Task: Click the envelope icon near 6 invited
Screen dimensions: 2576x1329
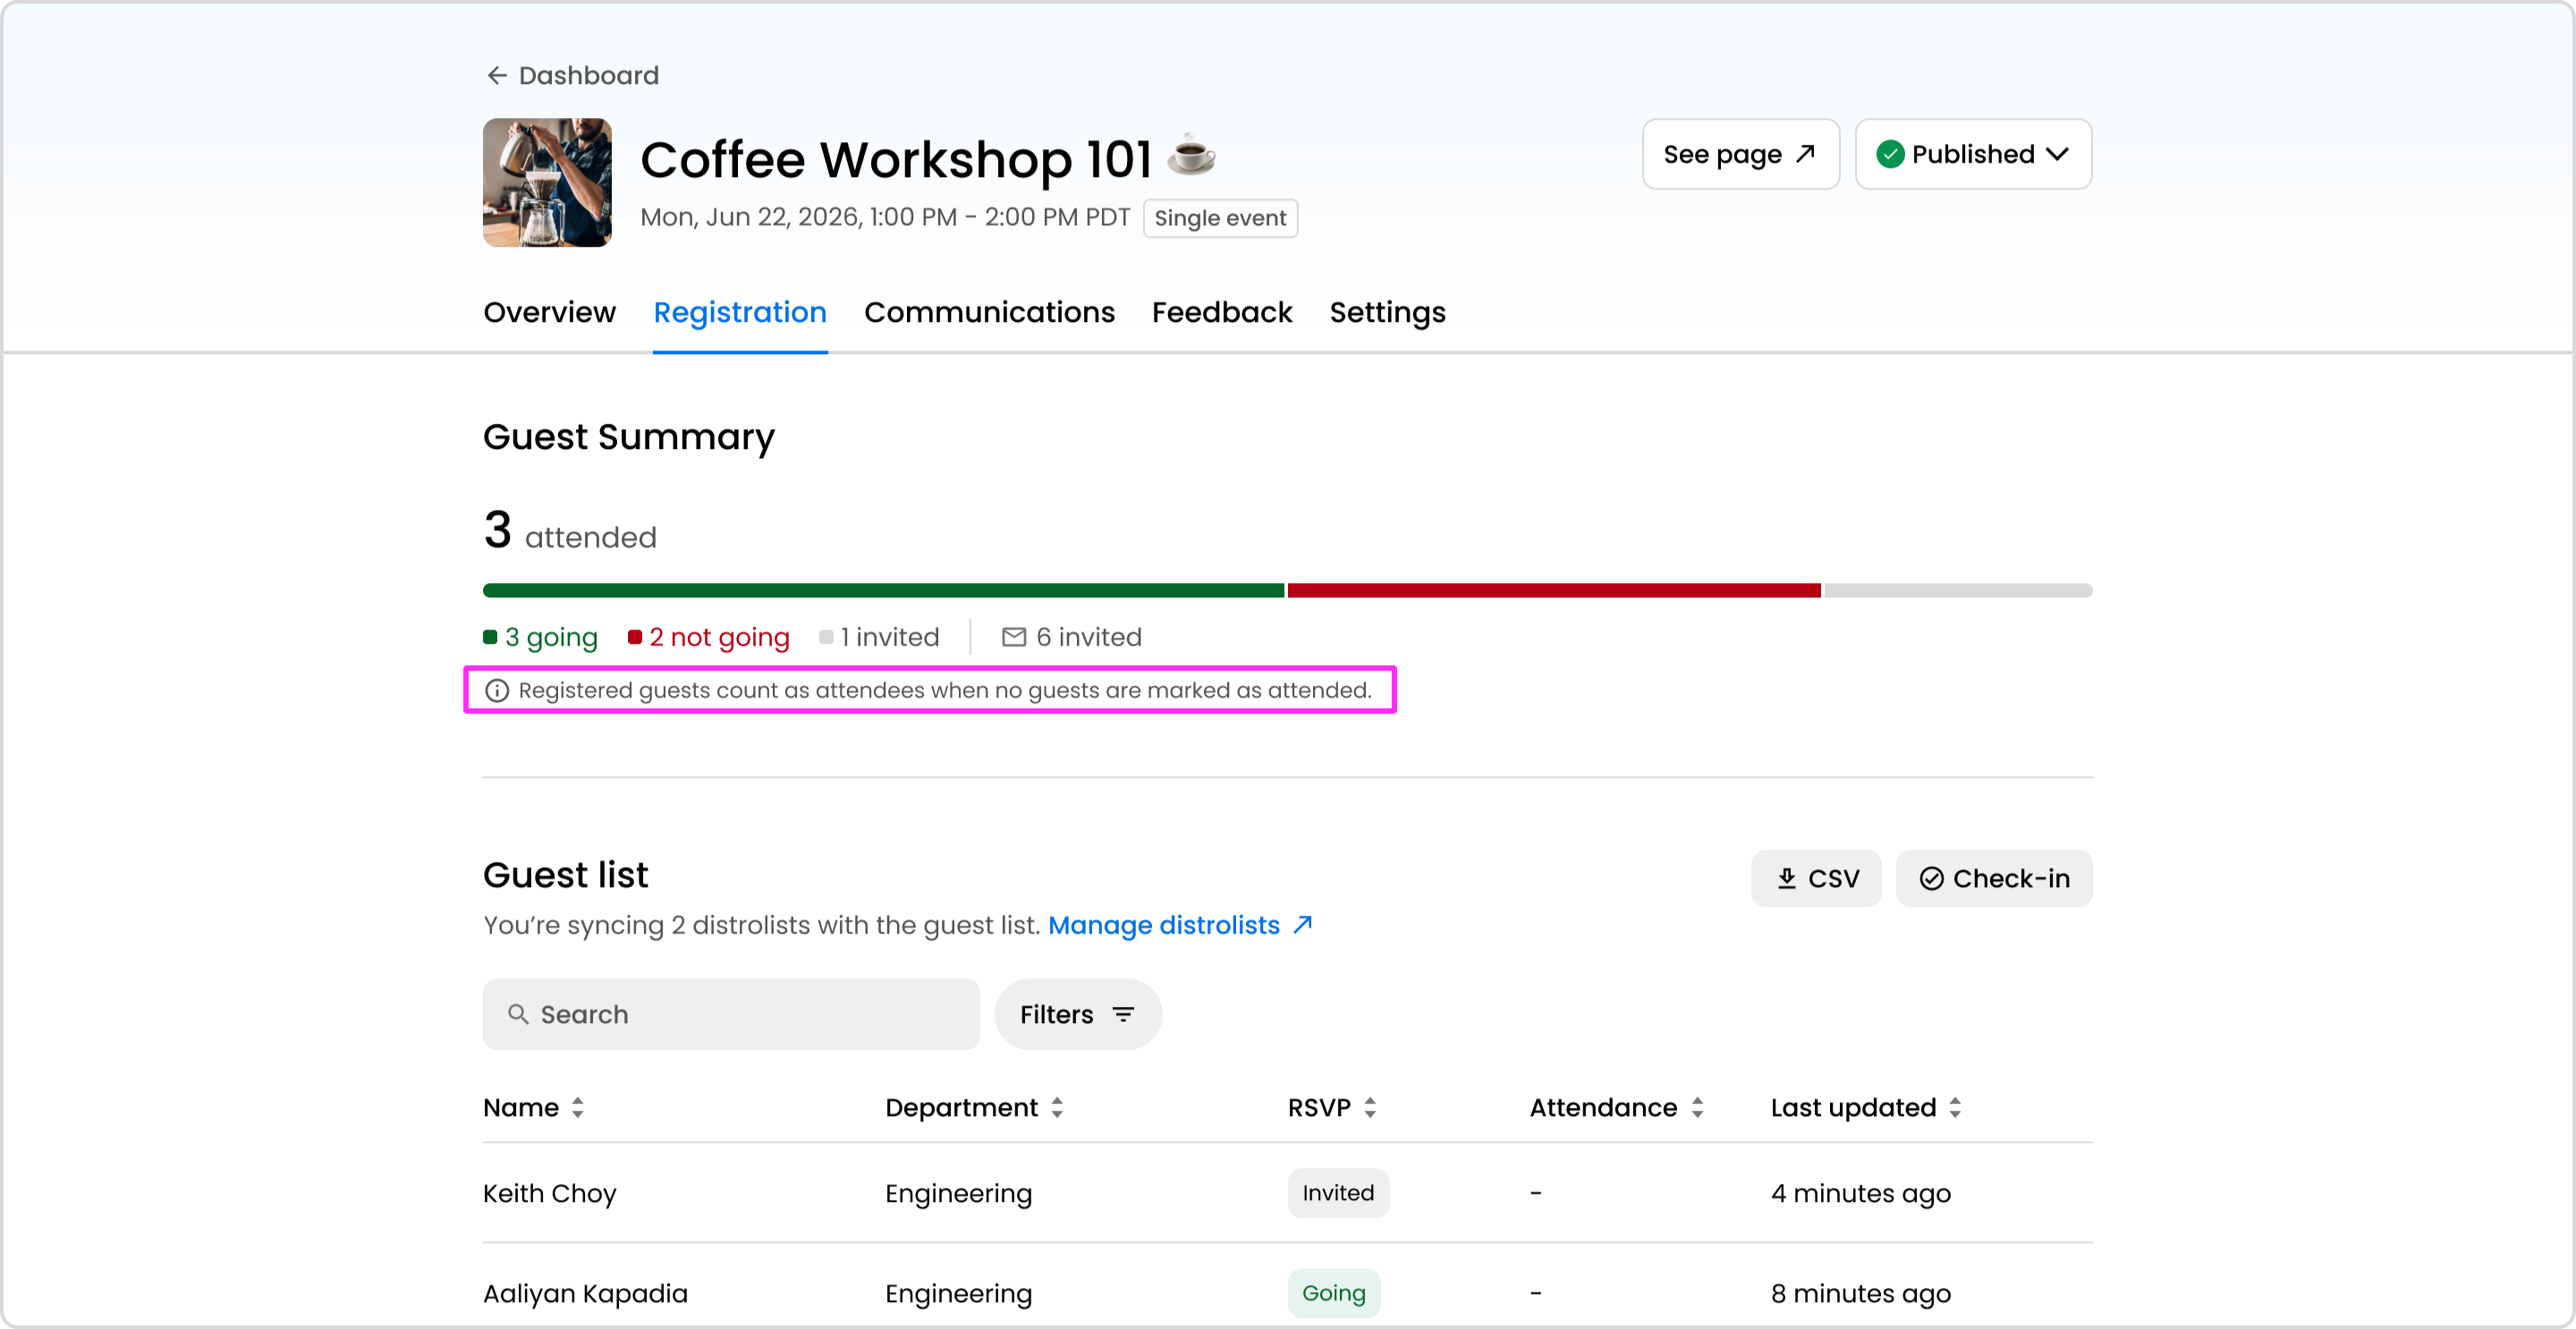Action: [1013, 638]
